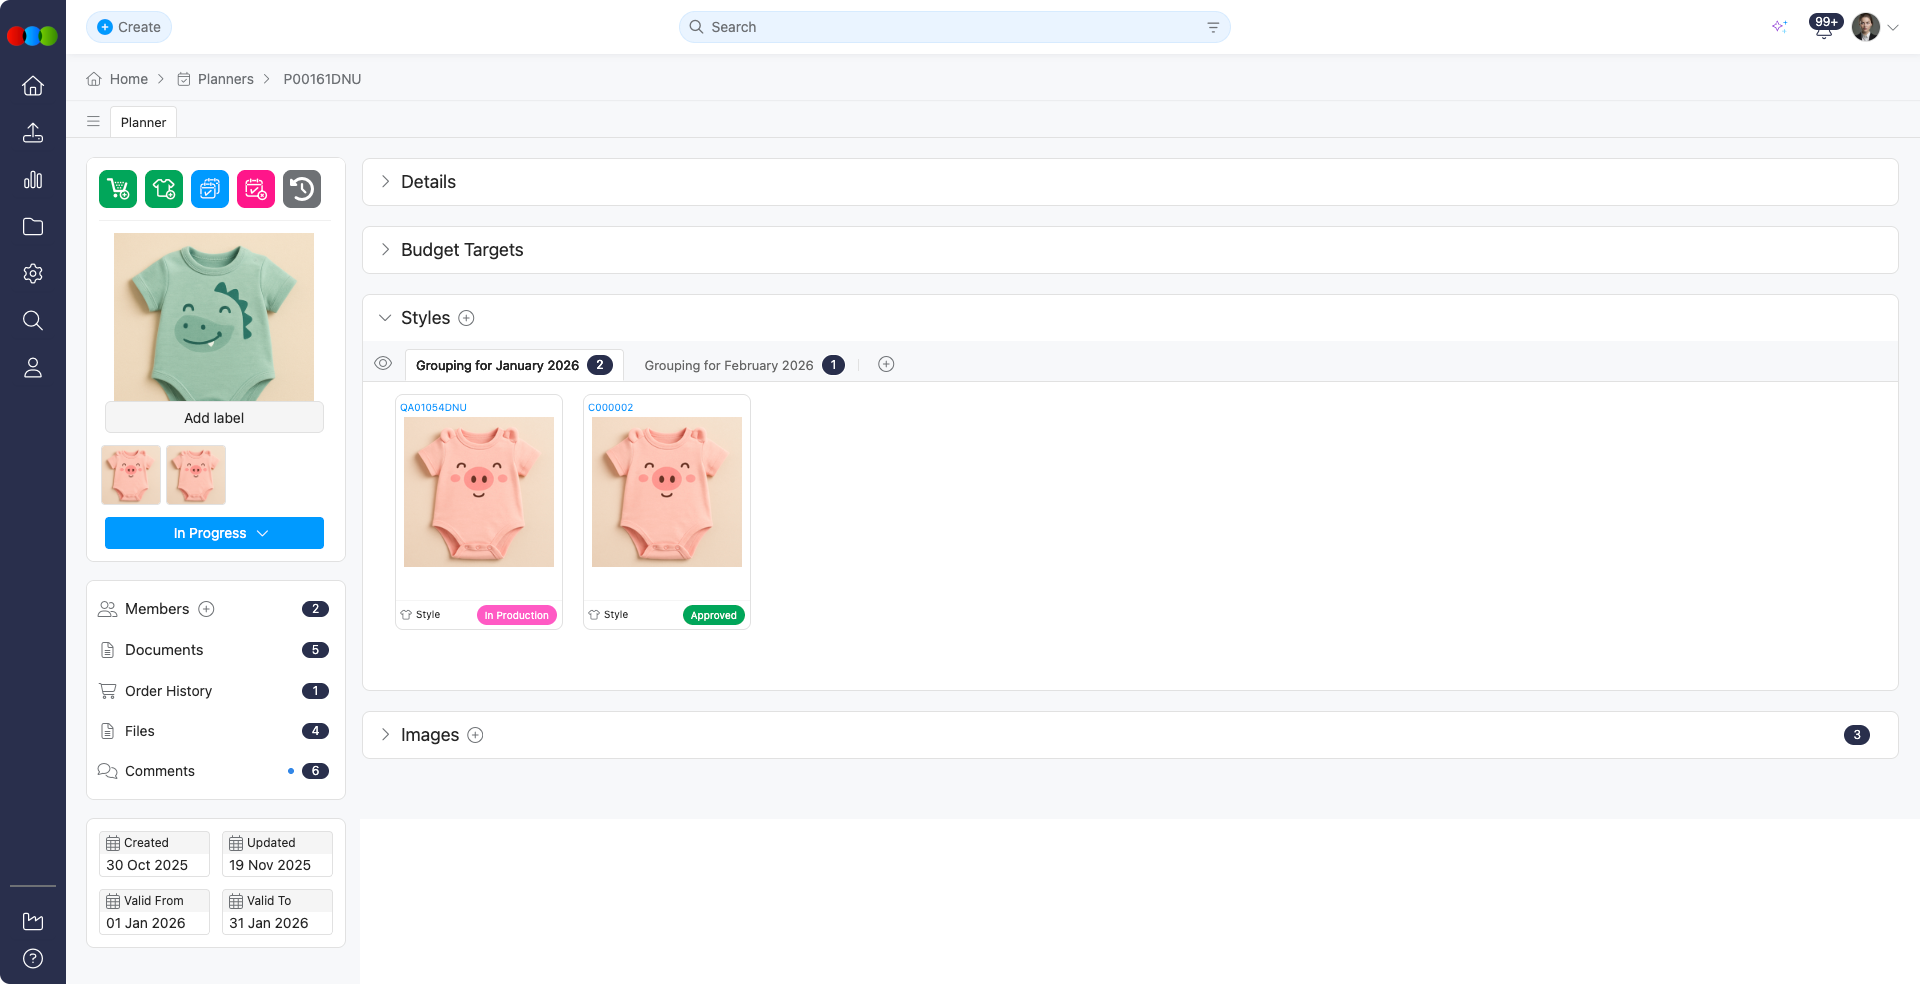Select the Planner tab
This screenshot has height=984, width=1920.
(x=143, y=122)
